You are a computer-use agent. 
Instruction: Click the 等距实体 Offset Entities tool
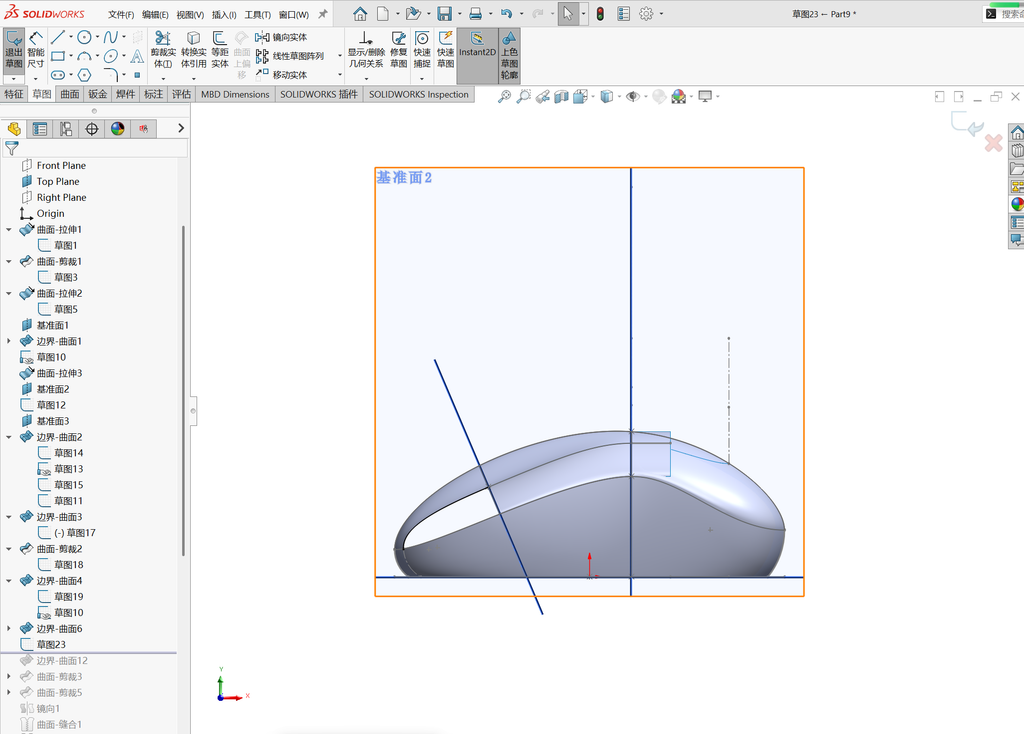click(220, 50)
